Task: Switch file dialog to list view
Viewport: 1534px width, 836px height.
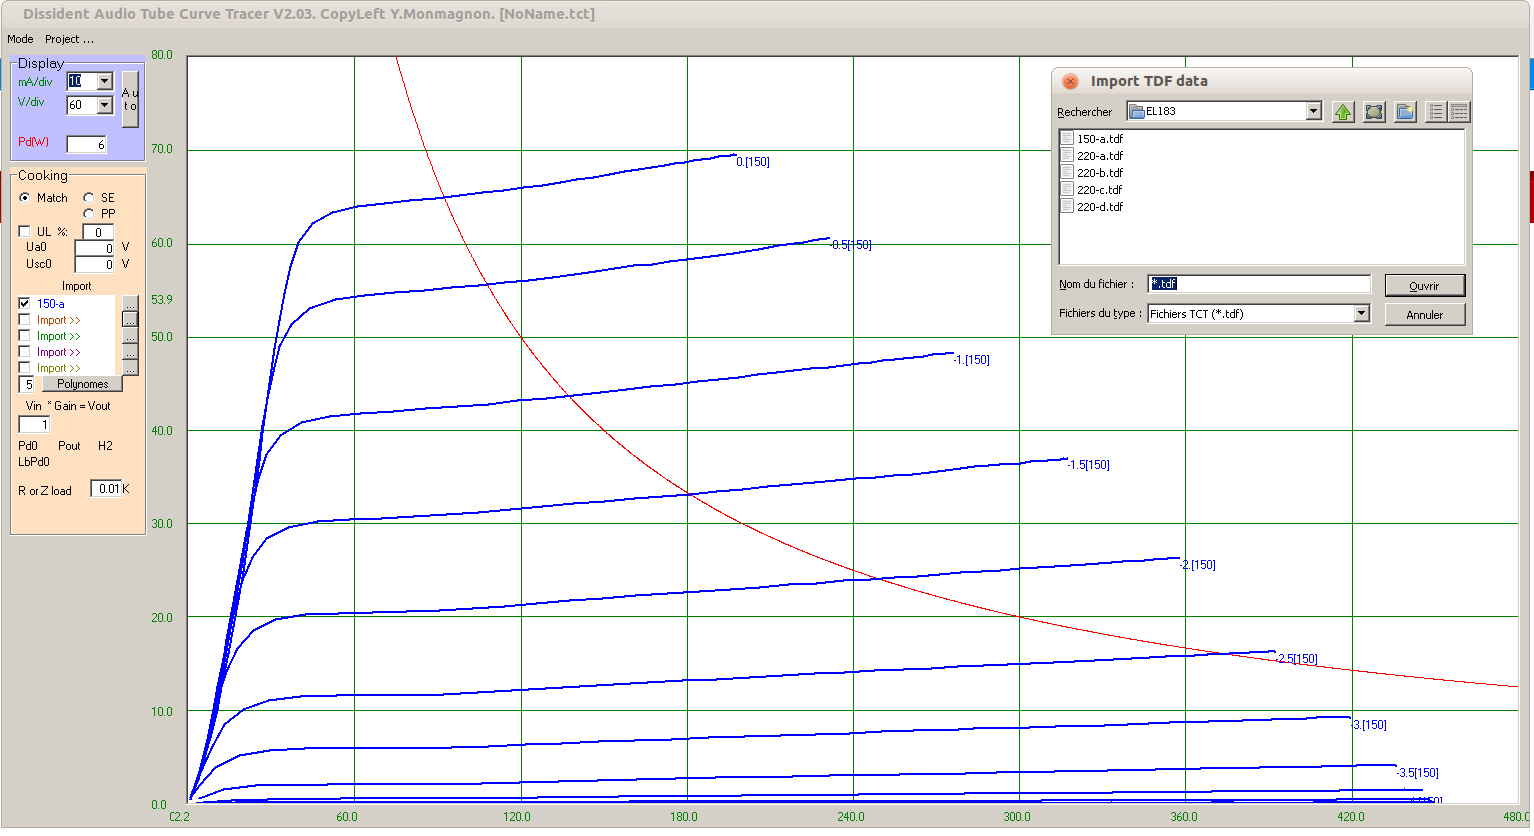Action: point(1436,112)
